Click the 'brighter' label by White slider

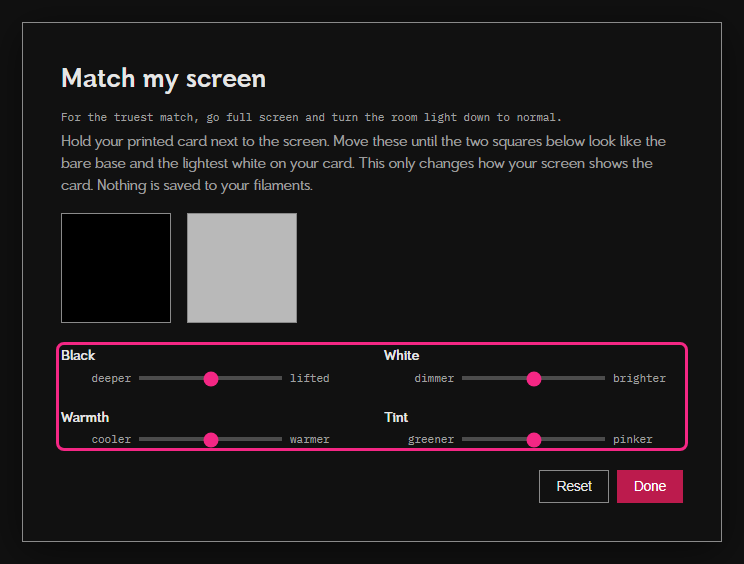click(639, 379)
